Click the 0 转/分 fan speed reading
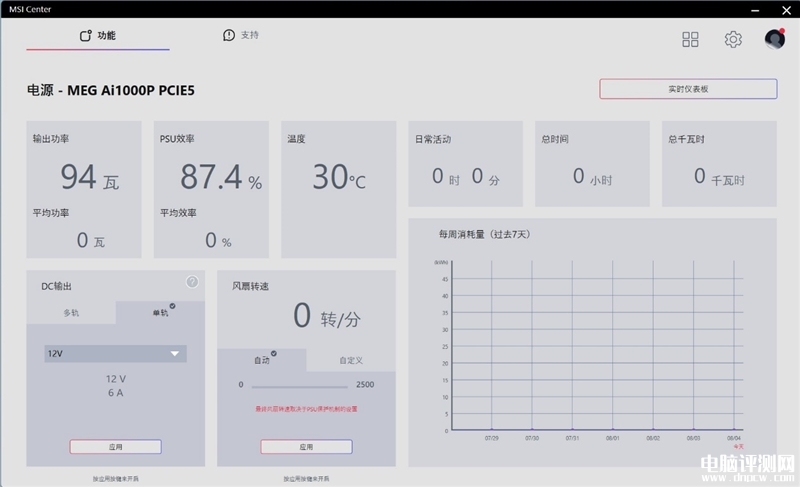This screenshot has width=800, height=487. 327,316
